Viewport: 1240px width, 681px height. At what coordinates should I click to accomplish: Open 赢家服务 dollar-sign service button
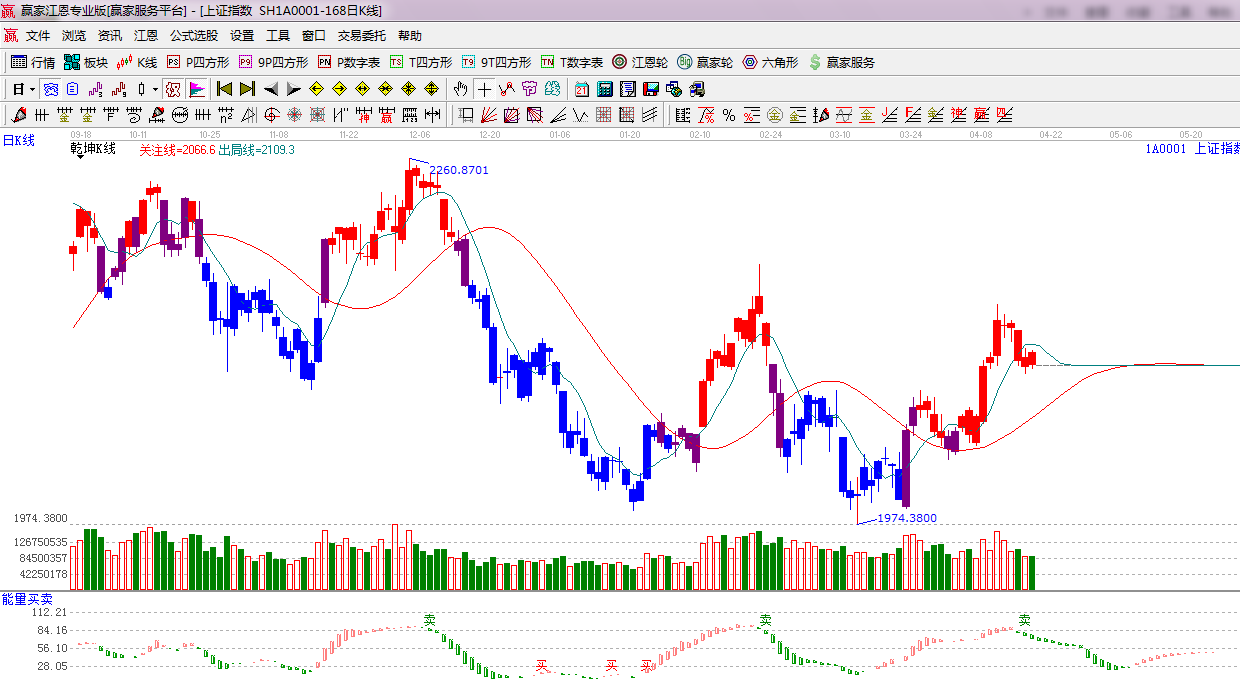[841, 62]
